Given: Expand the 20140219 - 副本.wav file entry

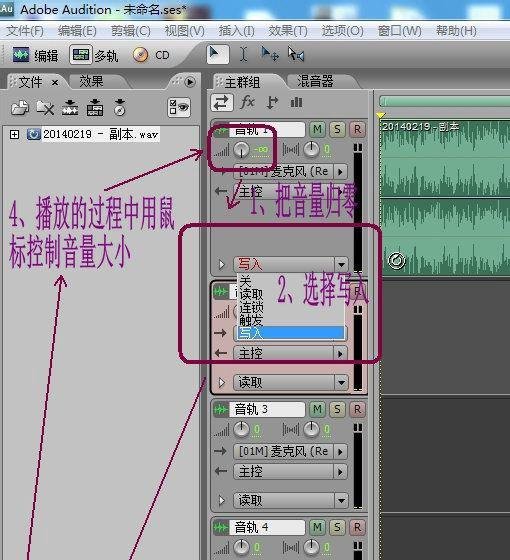Looking at the screenshot, I should (x=14, y=135).
